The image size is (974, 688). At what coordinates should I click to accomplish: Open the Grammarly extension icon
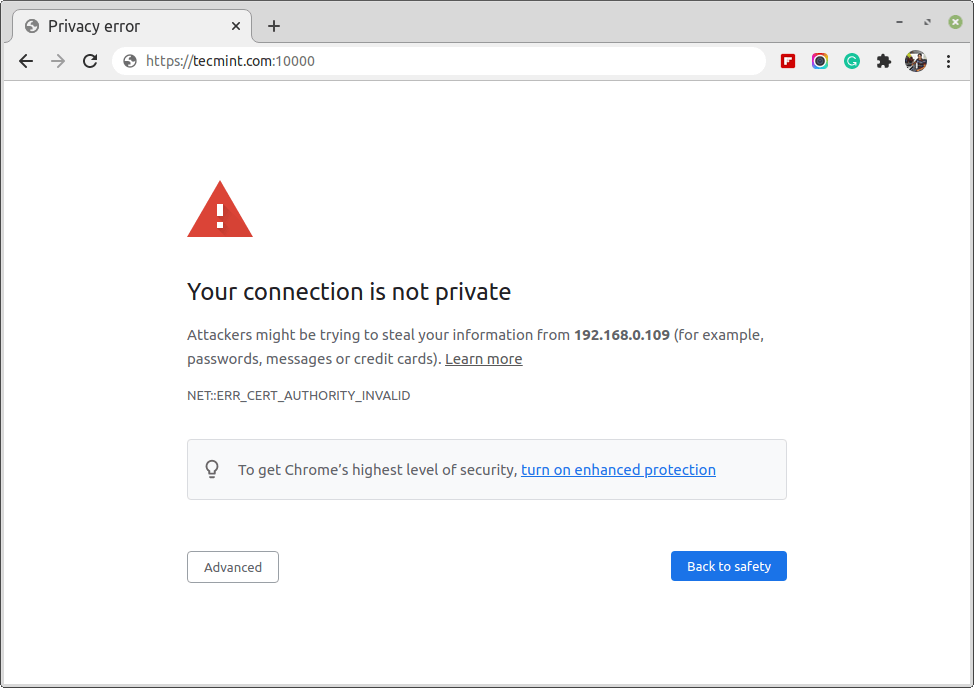(x=852, y=61)
